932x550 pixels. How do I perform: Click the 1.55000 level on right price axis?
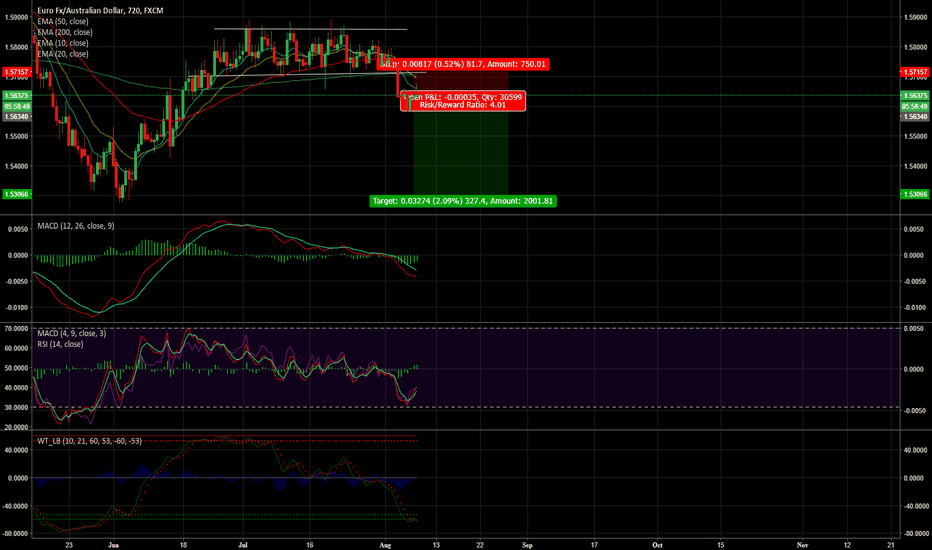point(915,136)
